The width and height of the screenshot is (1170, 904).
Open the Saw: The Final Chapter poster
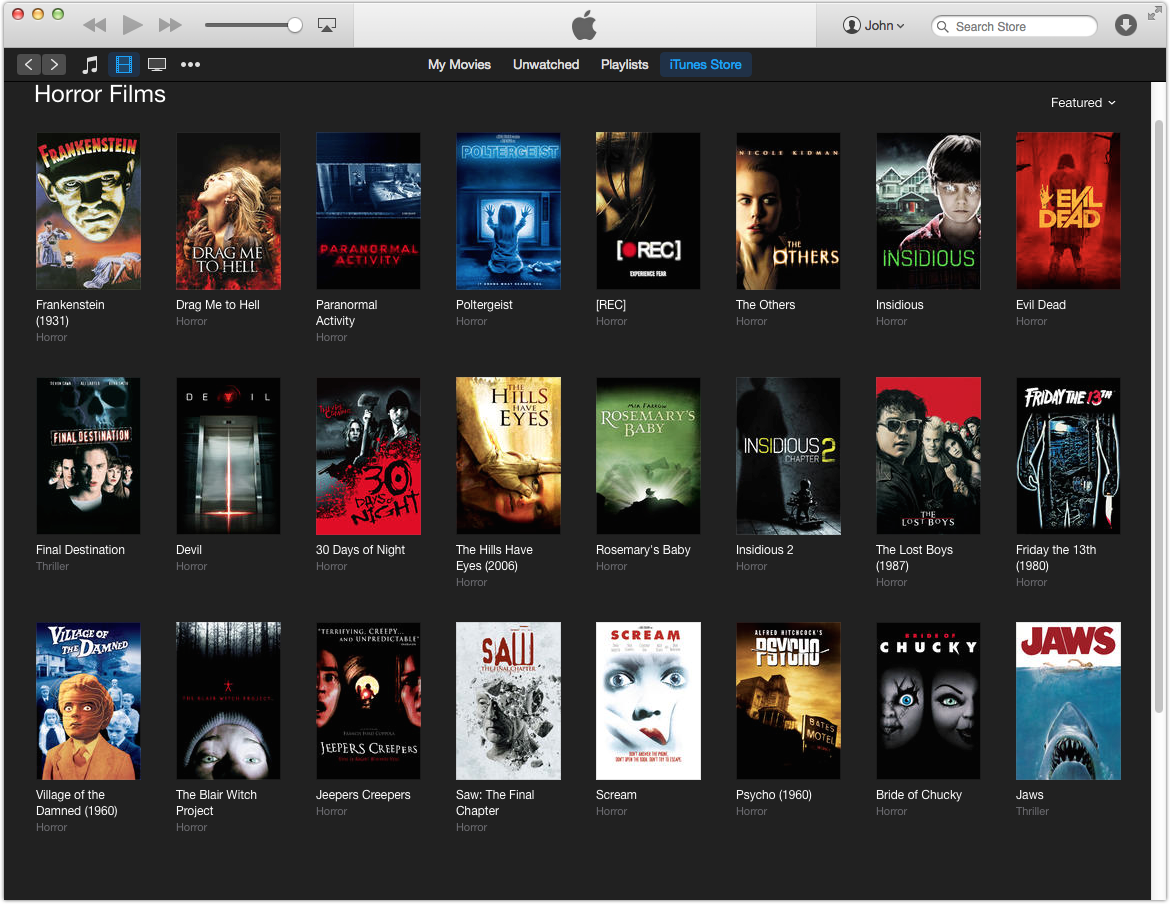coord(508,701)
